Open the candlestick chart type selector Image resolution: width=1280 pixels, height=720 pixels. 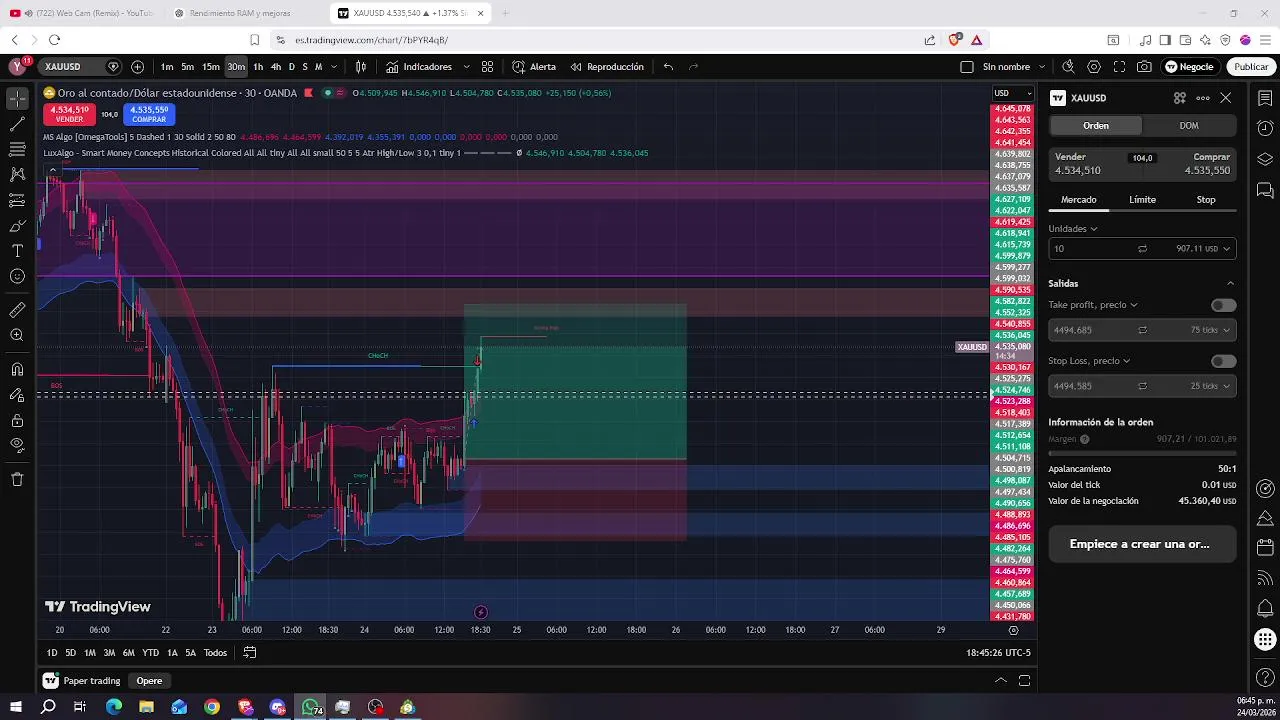point(361,67)
